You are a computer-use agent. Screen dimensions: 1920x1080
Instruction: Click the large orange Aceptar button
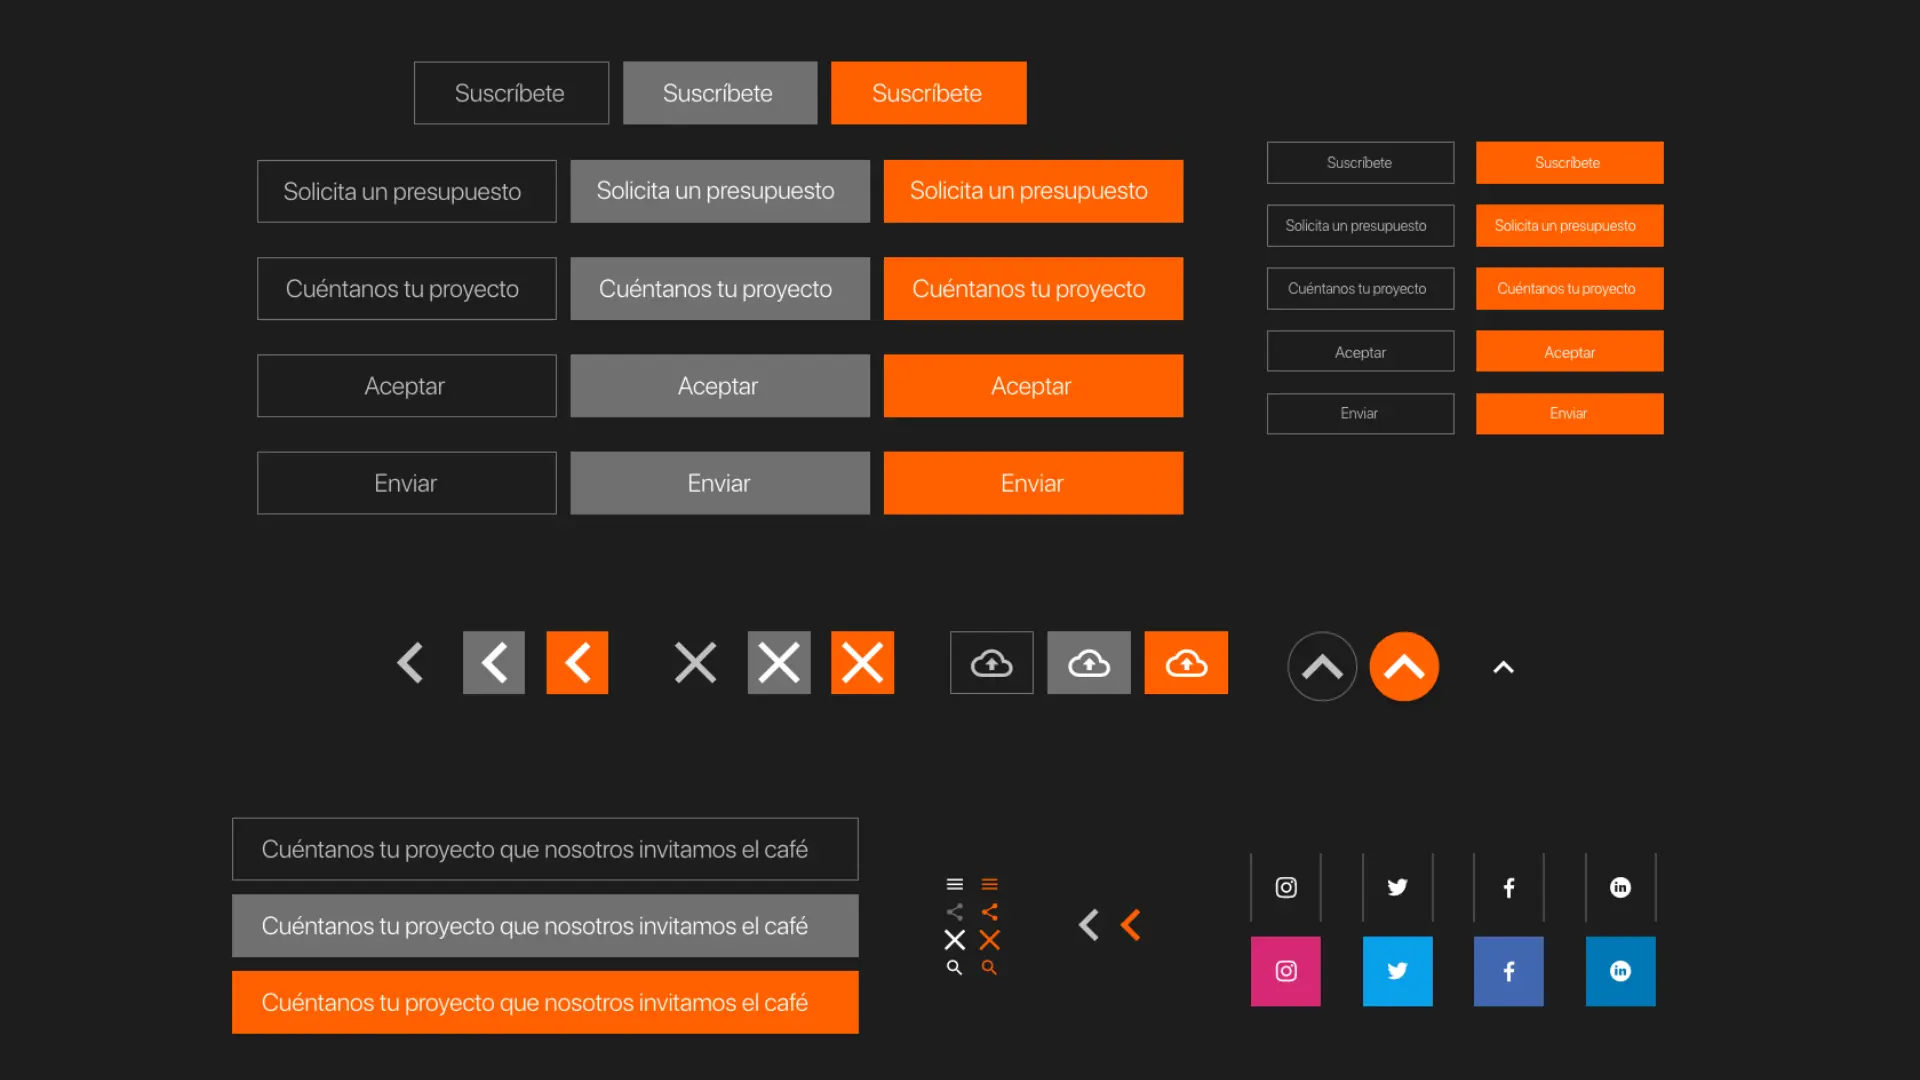click(x=1033, y=386)
